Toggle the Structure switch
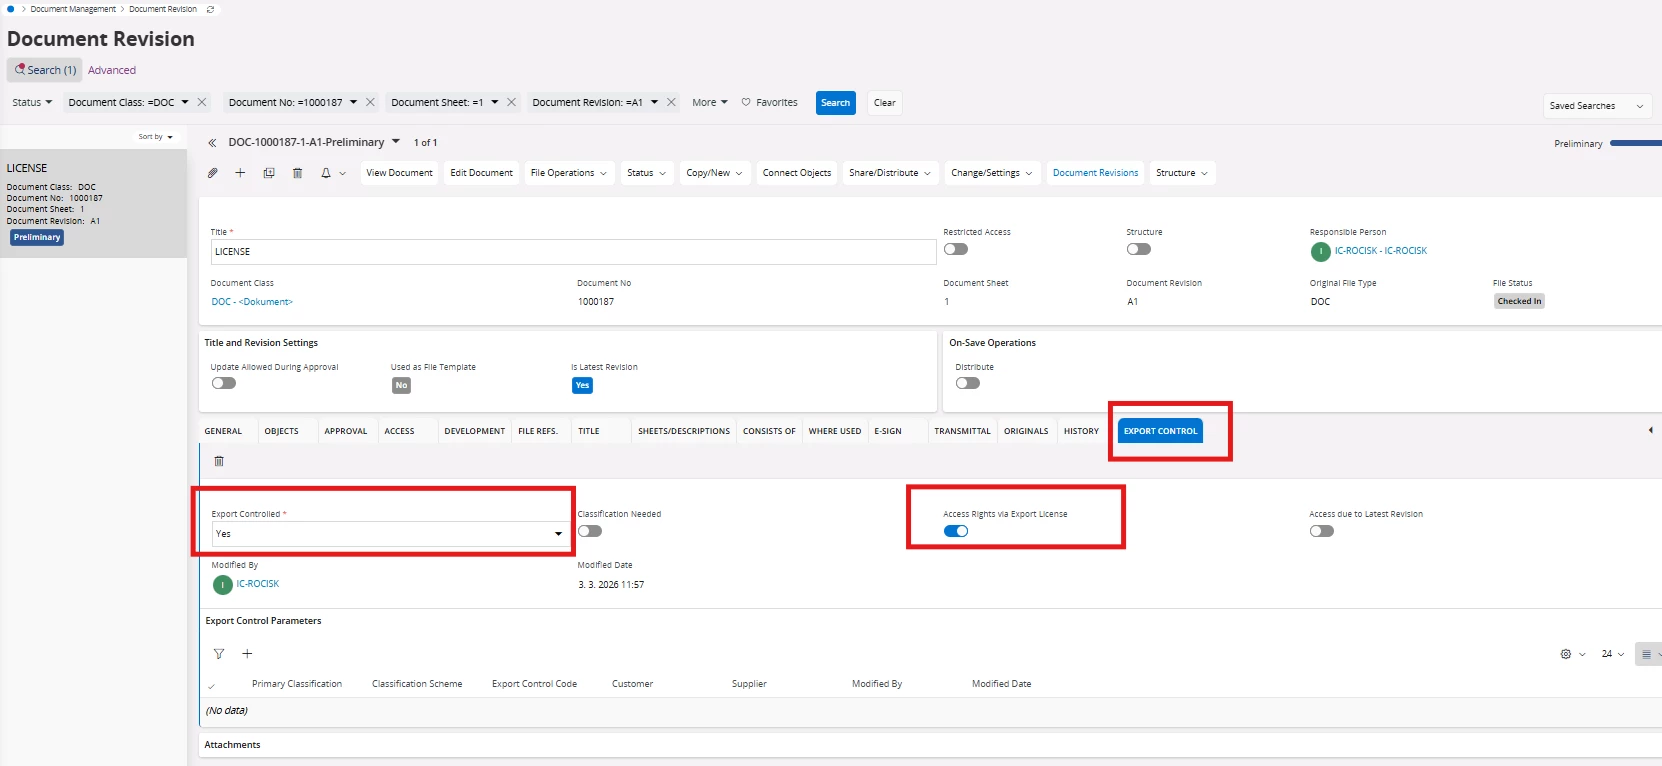The width and height of the screenshot is (1662, 766). [x=1139, y=249]
